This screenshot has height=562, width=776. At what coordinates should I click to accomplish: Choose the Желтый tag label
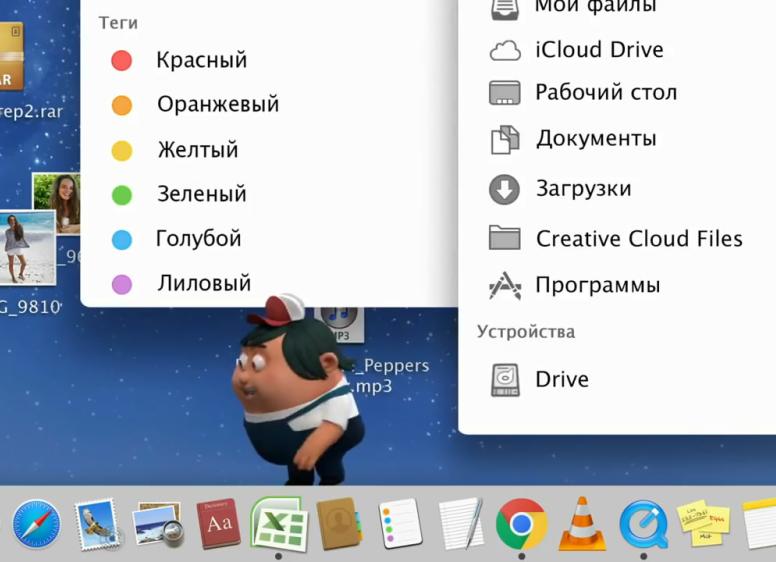tap(198, 150)
